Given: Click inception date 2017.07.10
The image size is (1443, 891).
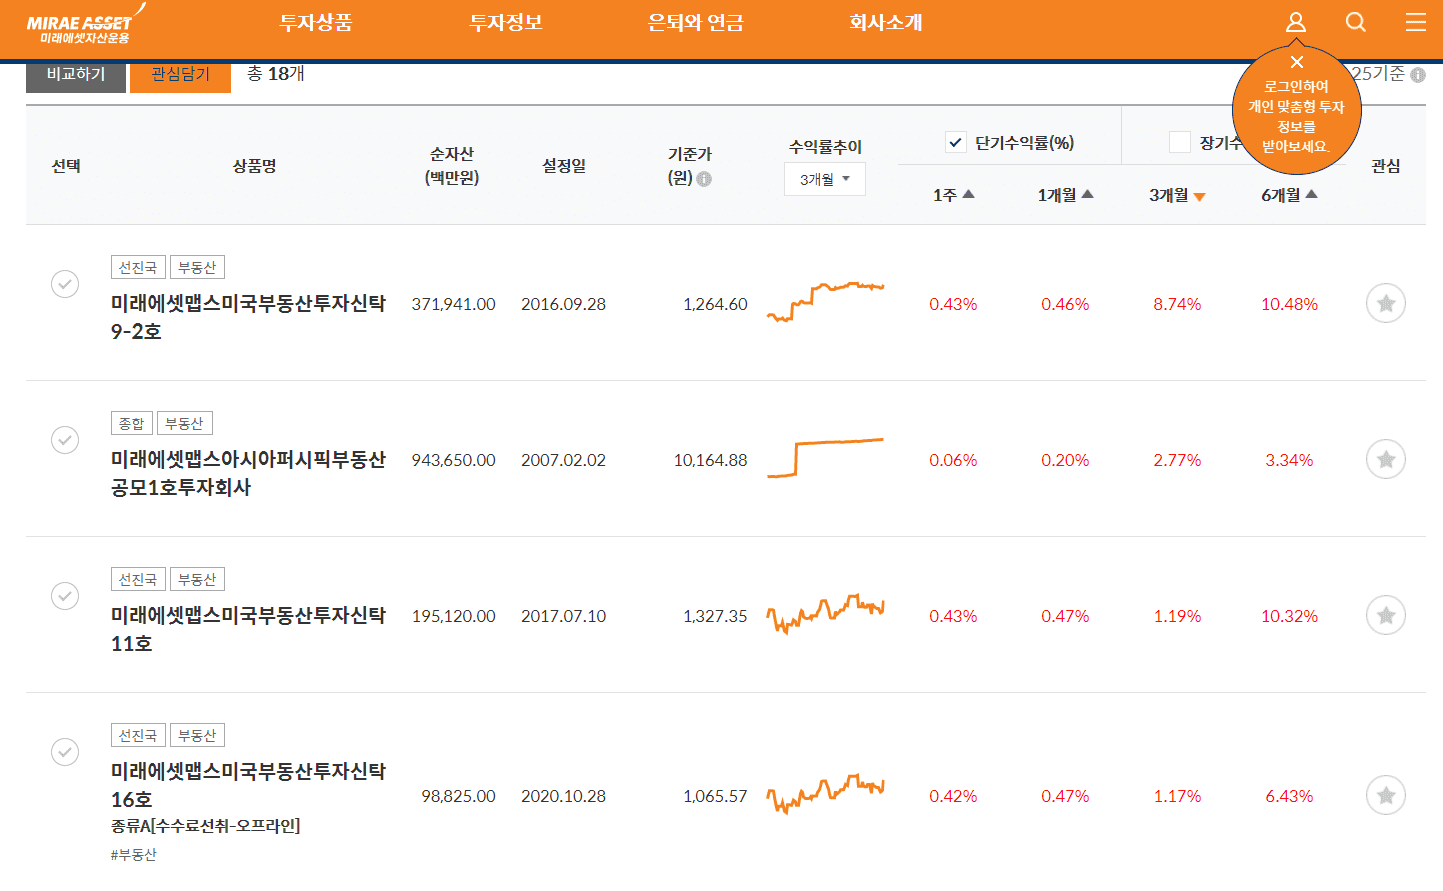Looking at the screenshot, I should coord(563,616).
